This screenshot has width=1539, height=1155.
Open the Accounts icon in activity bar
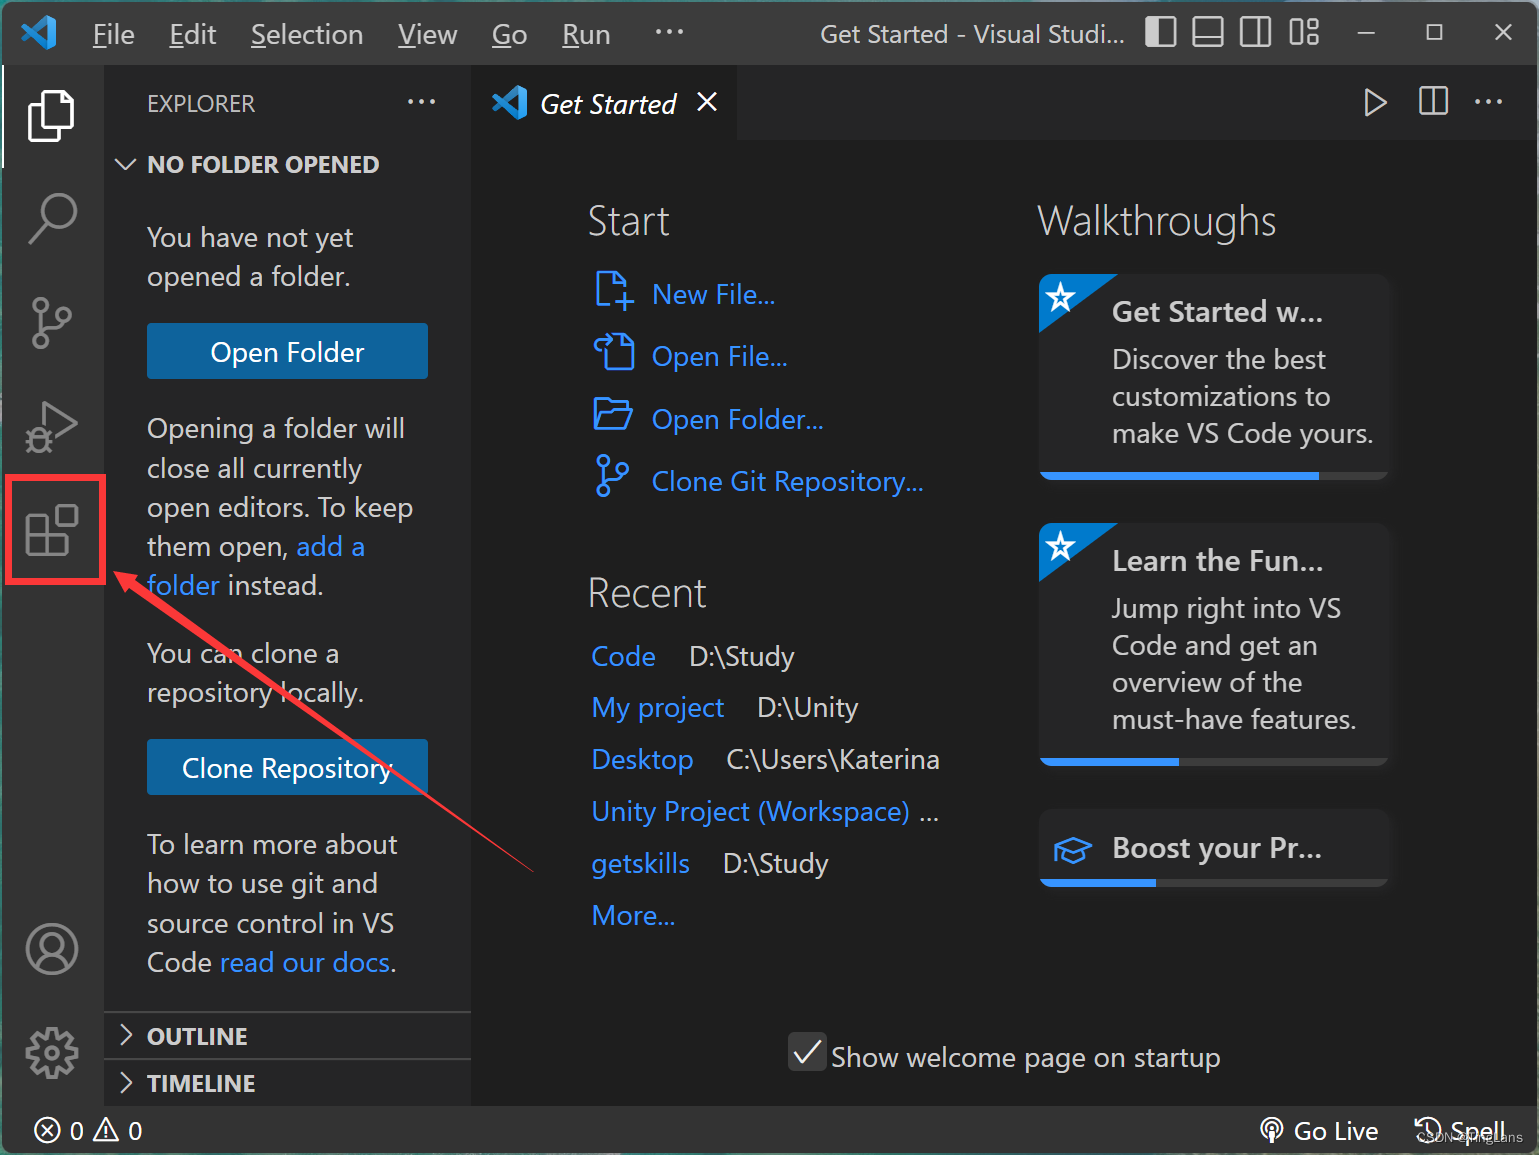pyautogui.click(x=52, y=949)
